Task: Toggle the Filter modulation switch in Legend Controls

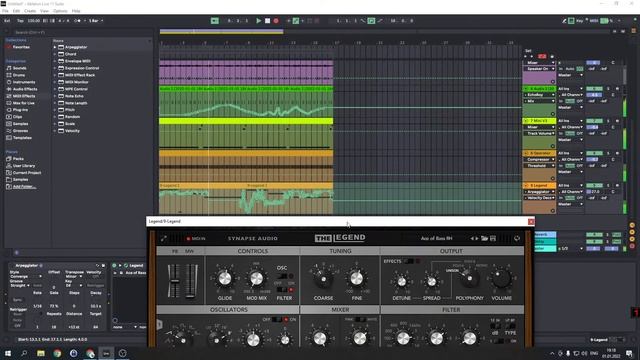Action: click(x=282, y=289)
